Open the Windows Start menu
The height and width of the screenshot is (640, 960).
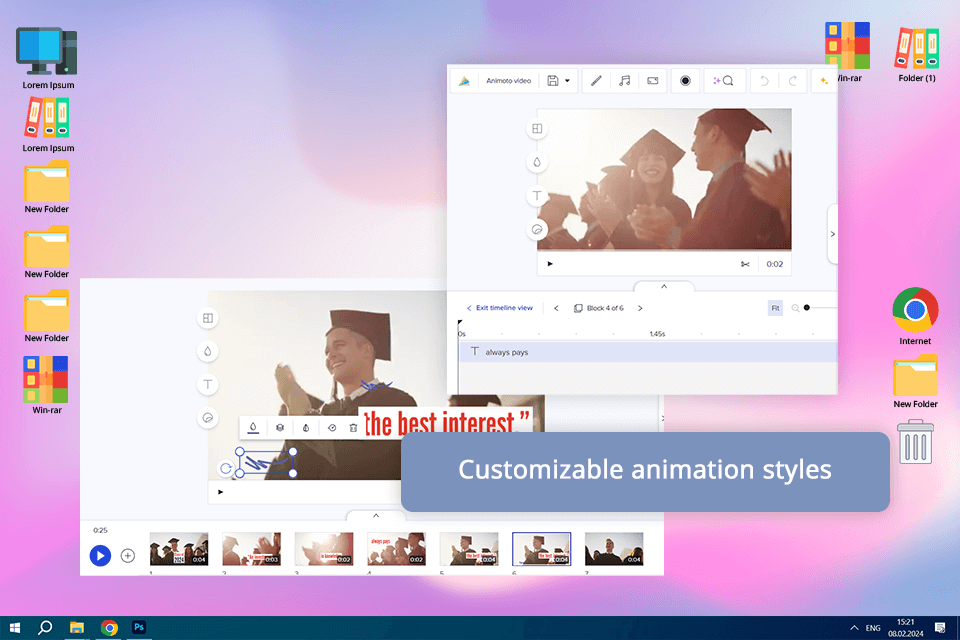(15, 628)
